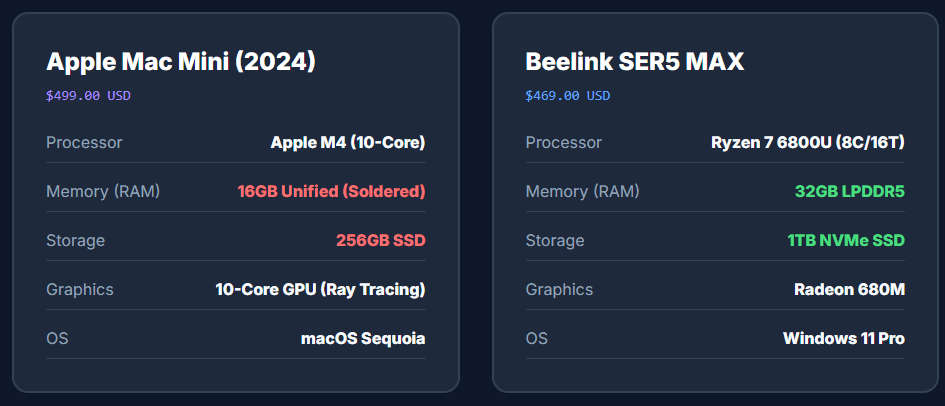The image size is (945, 406).
Task: Click the Beelink SER5 MAX title
Action: [634, 62]
